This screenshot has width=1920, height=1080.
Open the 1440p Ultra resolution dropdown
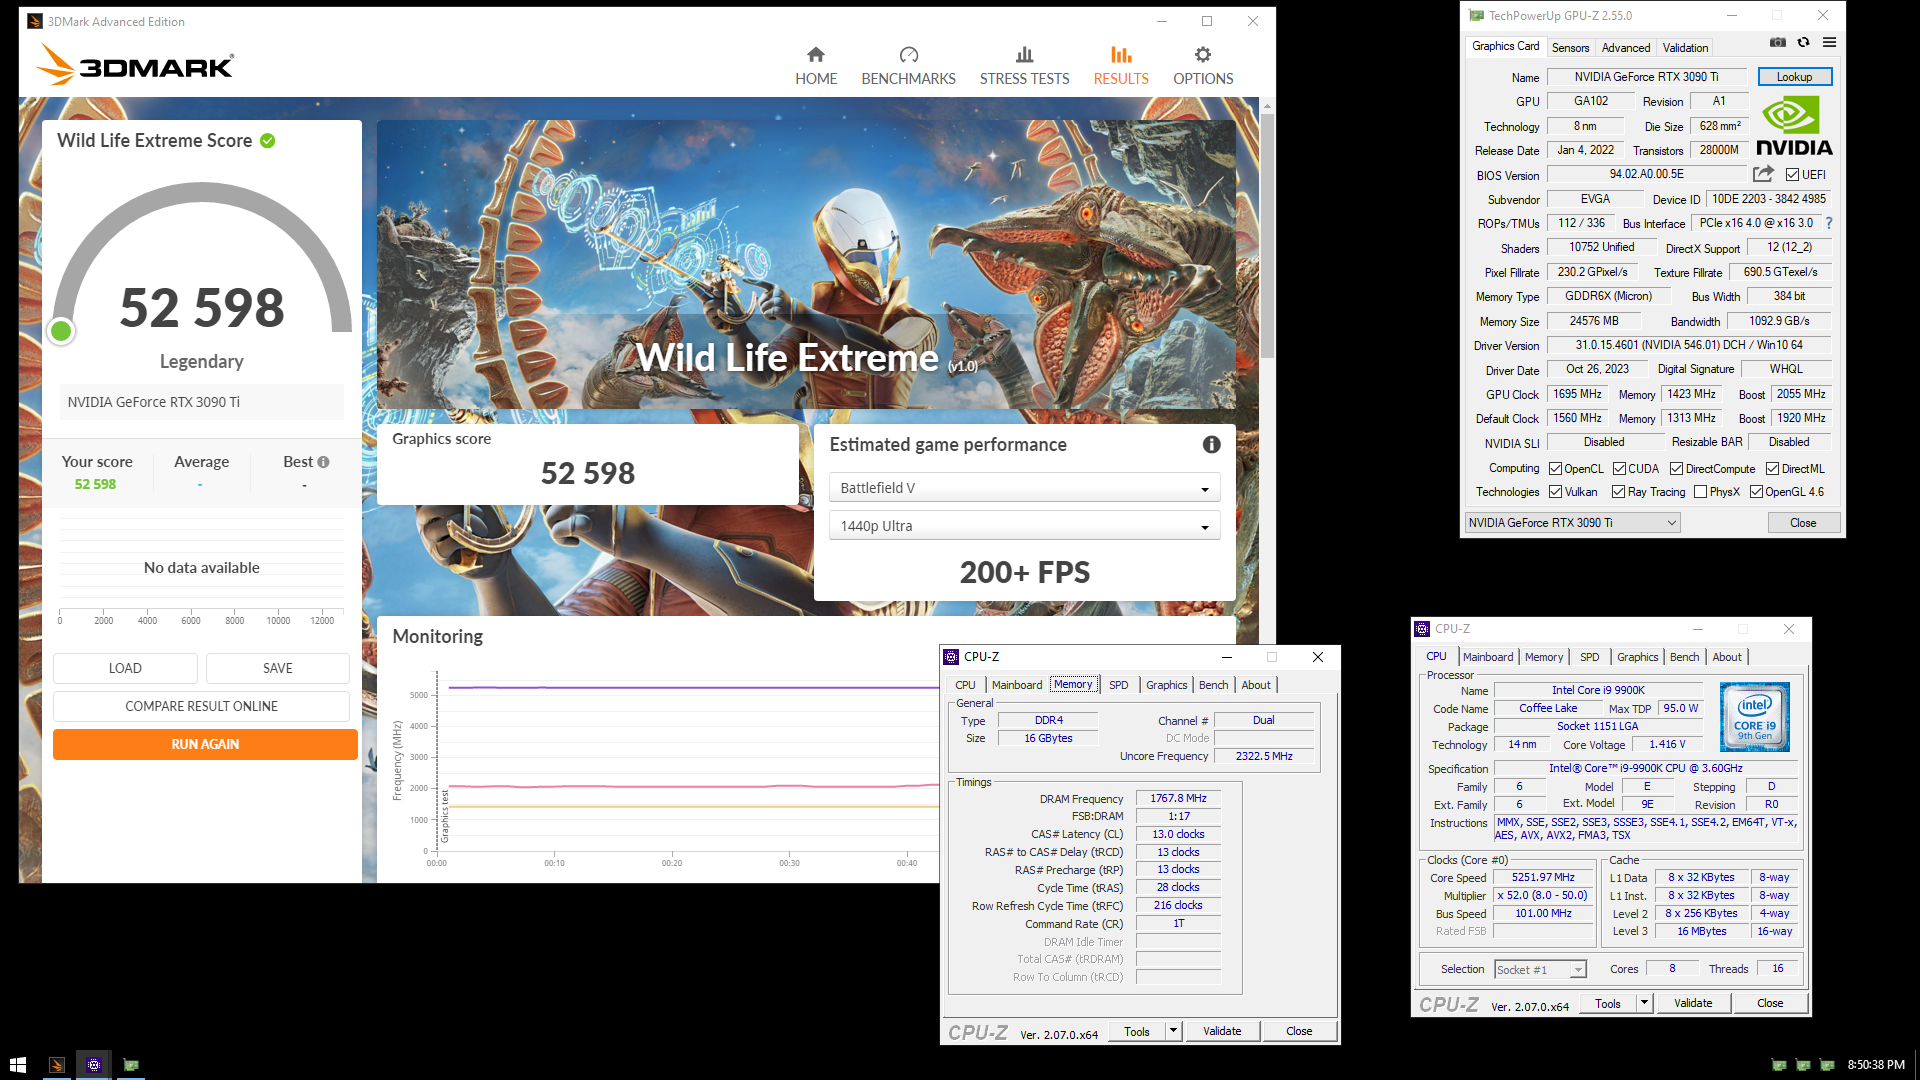1024,526
